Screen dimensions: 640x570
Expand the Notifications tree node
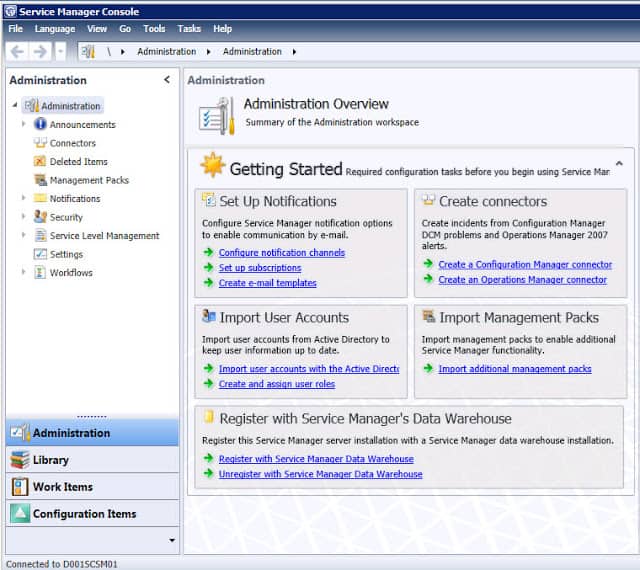[x=23, y=198]
